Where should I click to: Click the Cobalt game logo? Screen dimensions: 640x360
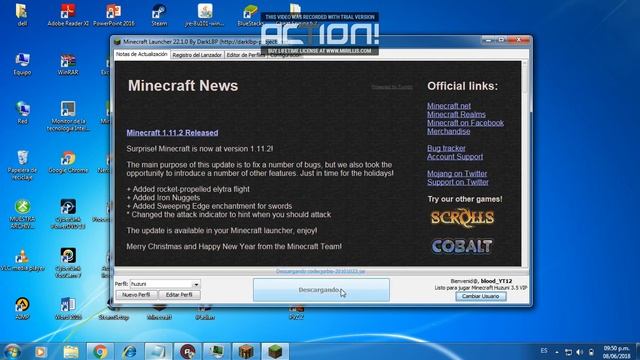point(462,246)
